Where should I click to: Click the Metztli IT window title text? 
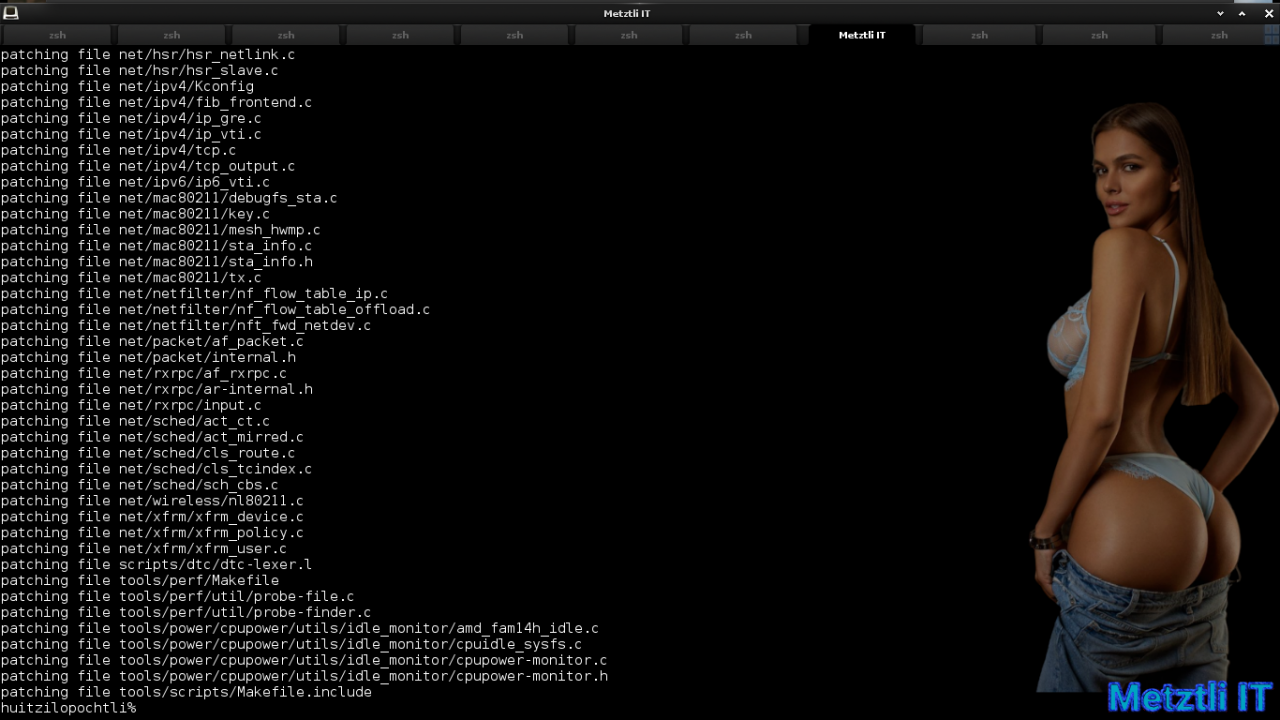click(x=627, y=13)
